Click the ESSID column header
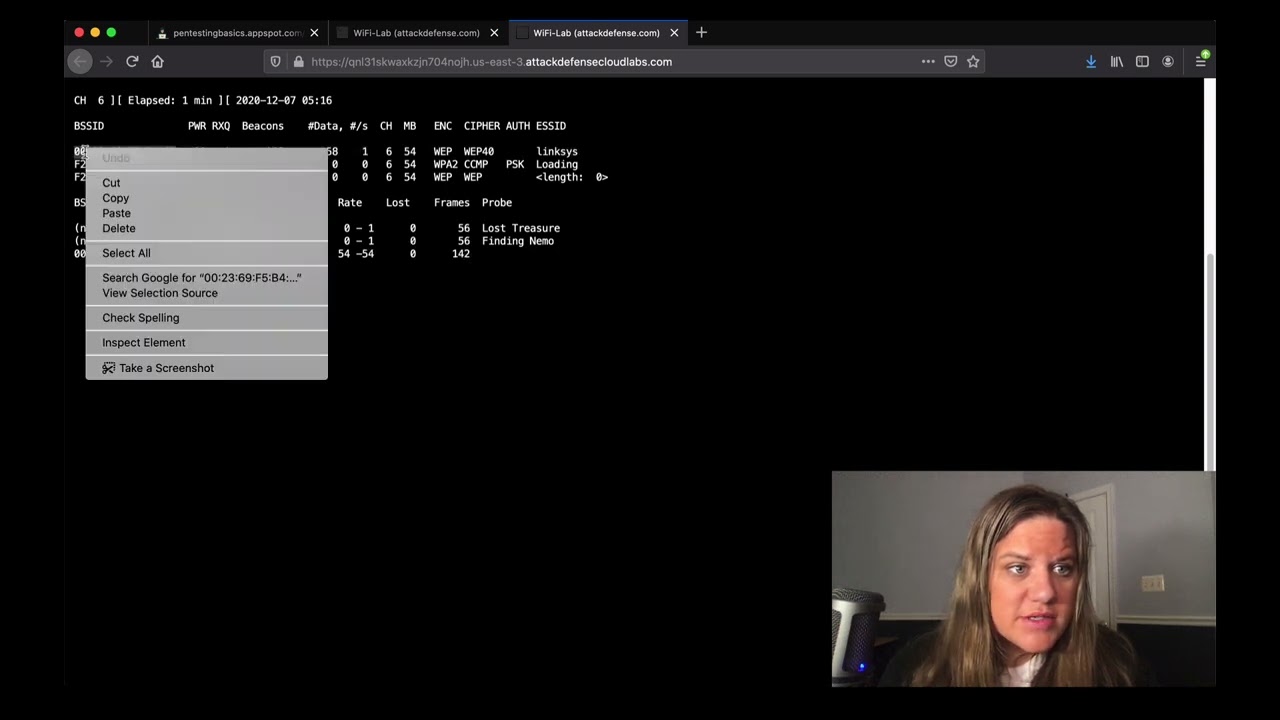Image resolution: width=1280 pixels, height=720 pixels. (x=551, y=126)
